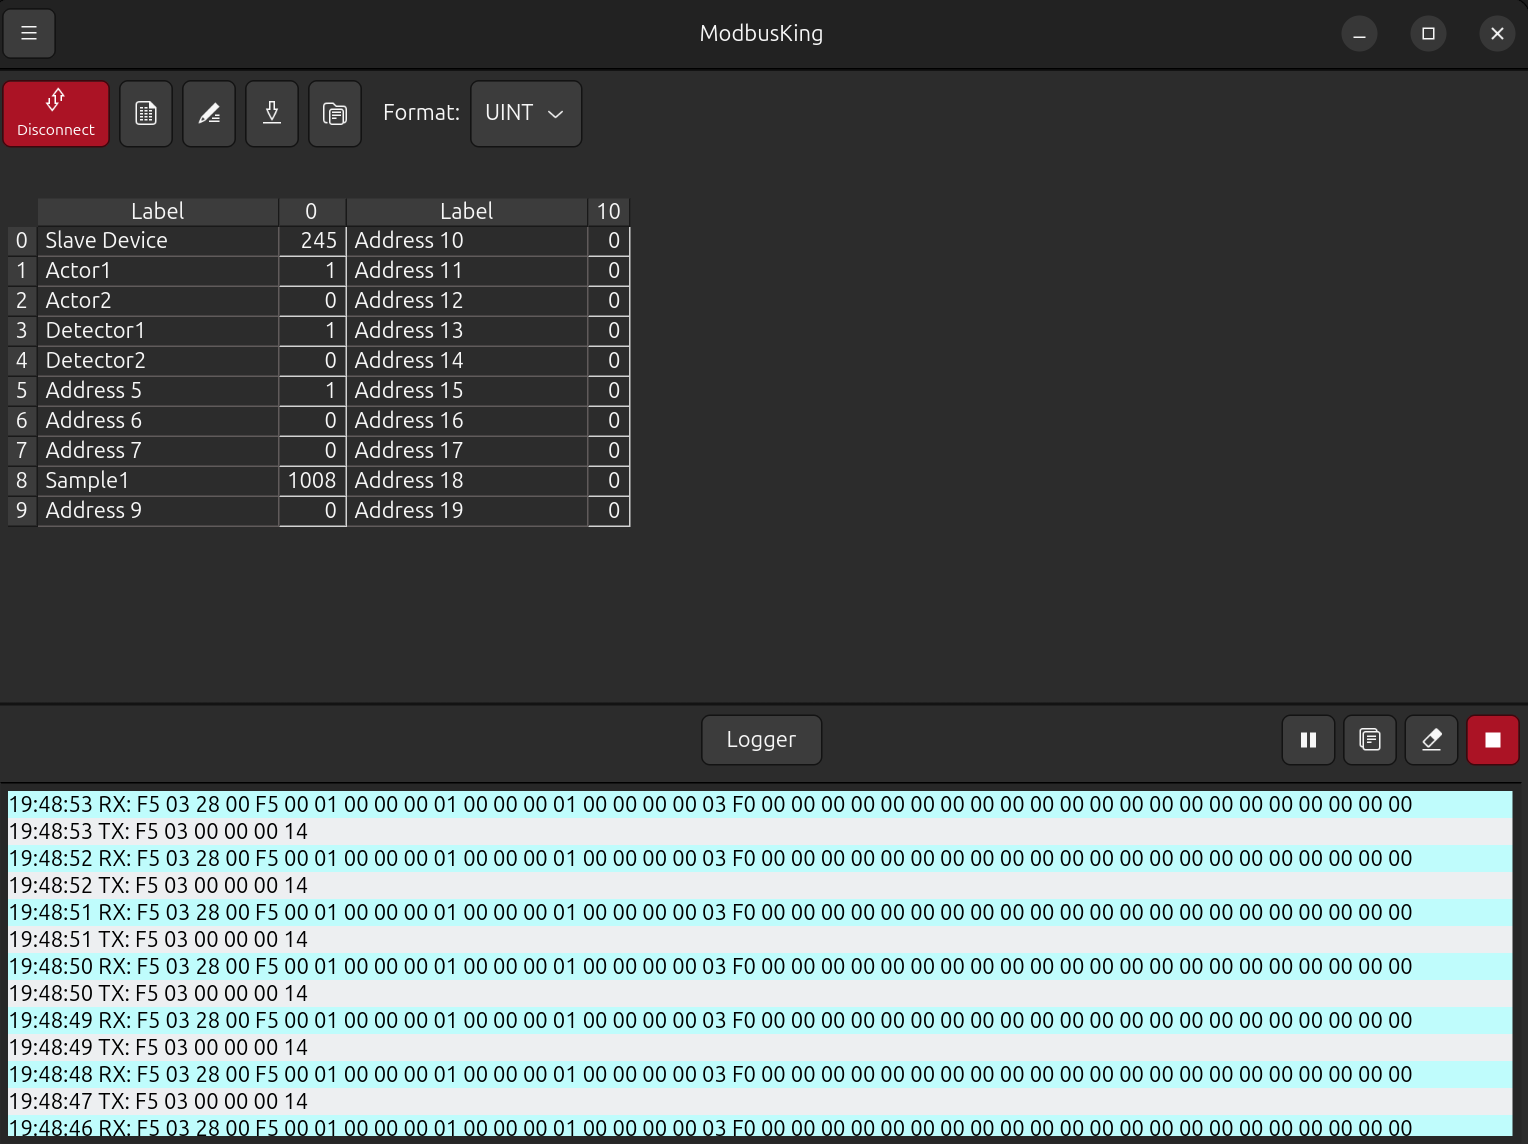This screenshot has width=1528, height=1144.
Task: Clear the log with the eraser icon
Action: pyautogui.click(x=1431, y=740)
